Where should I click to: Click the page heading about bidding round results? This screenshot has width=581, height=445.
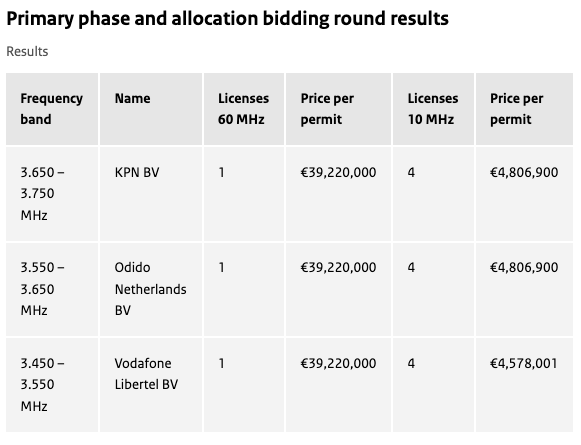pos(228,19)
